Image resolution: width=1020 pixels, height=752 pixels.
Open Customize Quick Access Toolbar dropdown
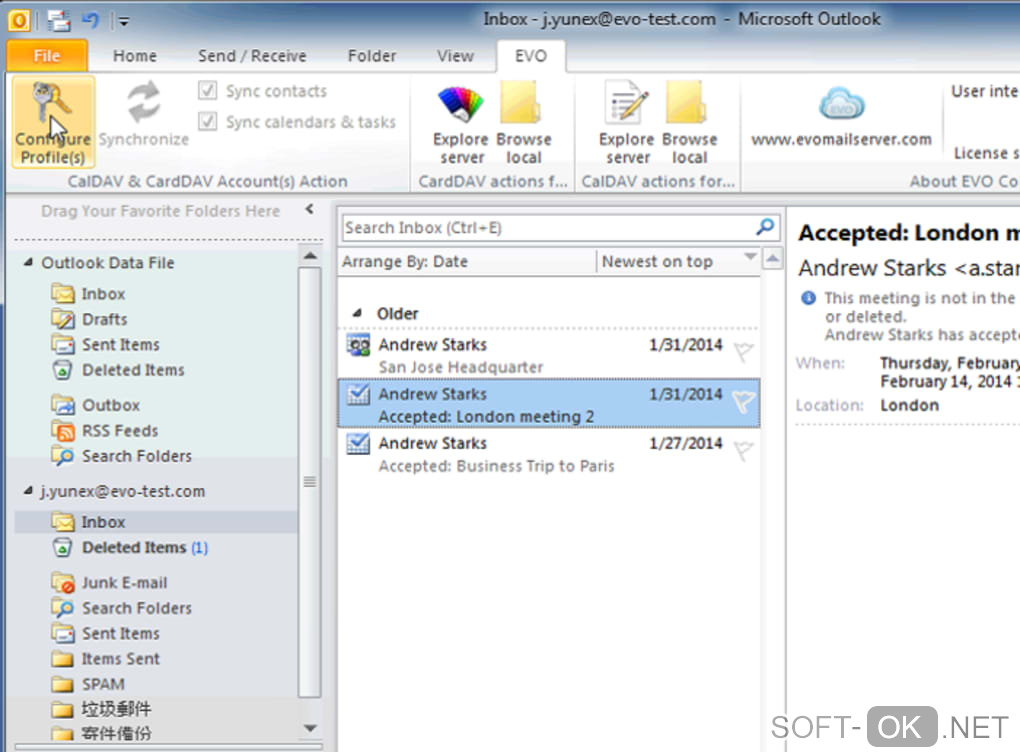coord(123,21)
